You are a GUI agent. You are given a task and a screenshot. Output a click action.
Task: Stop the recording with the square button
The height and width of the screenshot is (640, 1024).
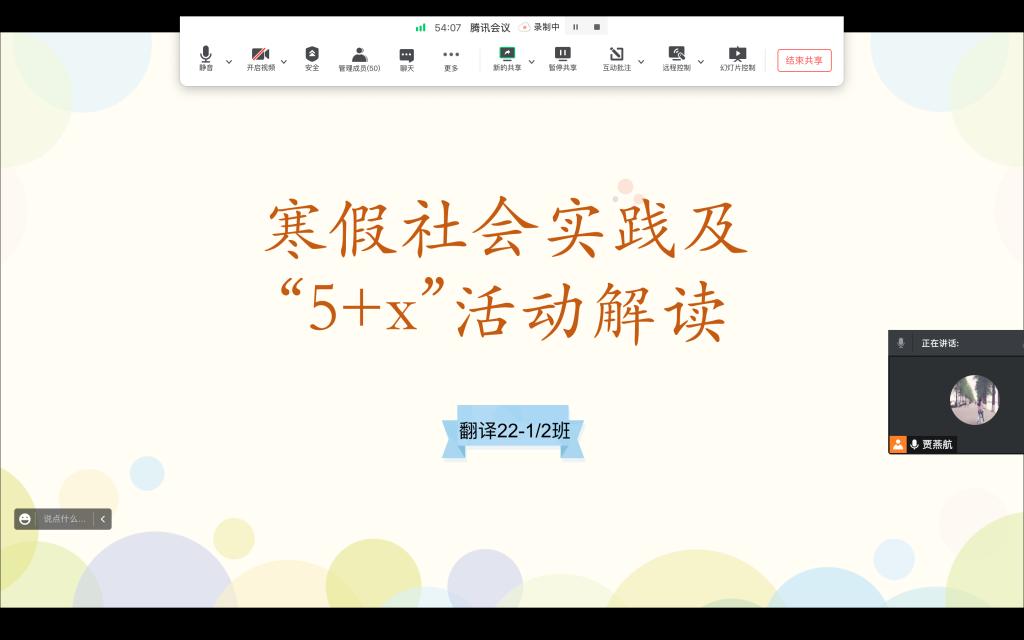[x=597, y=27]
